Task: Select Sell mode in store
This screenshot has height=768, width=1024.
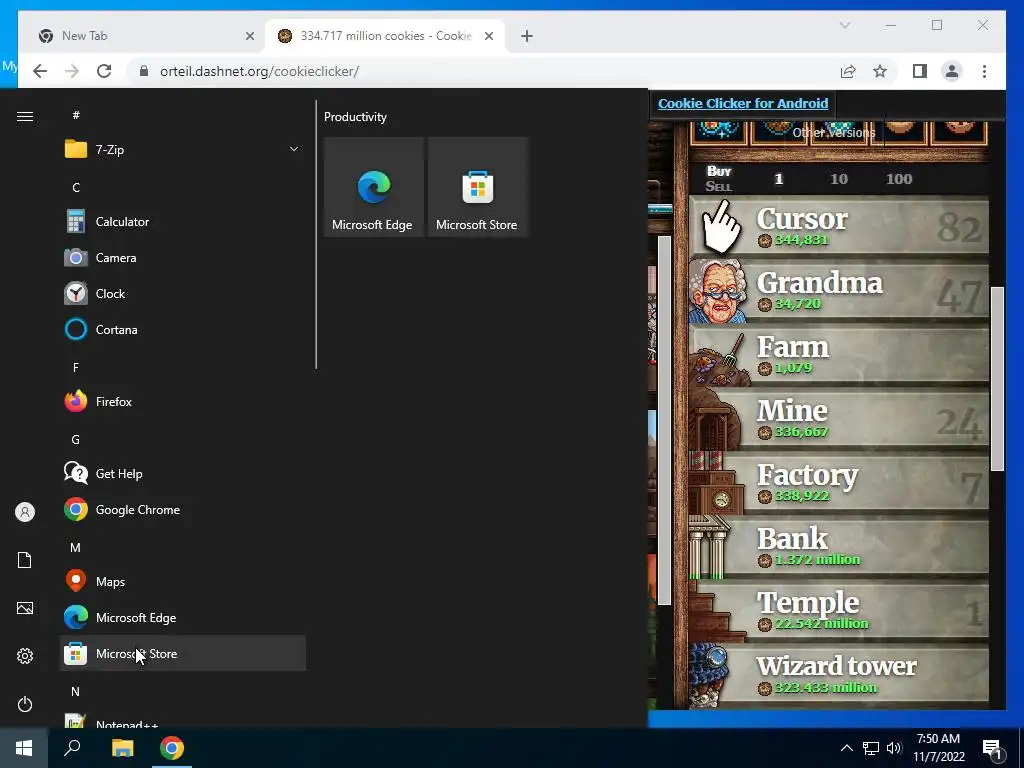Action: (718, 186)
